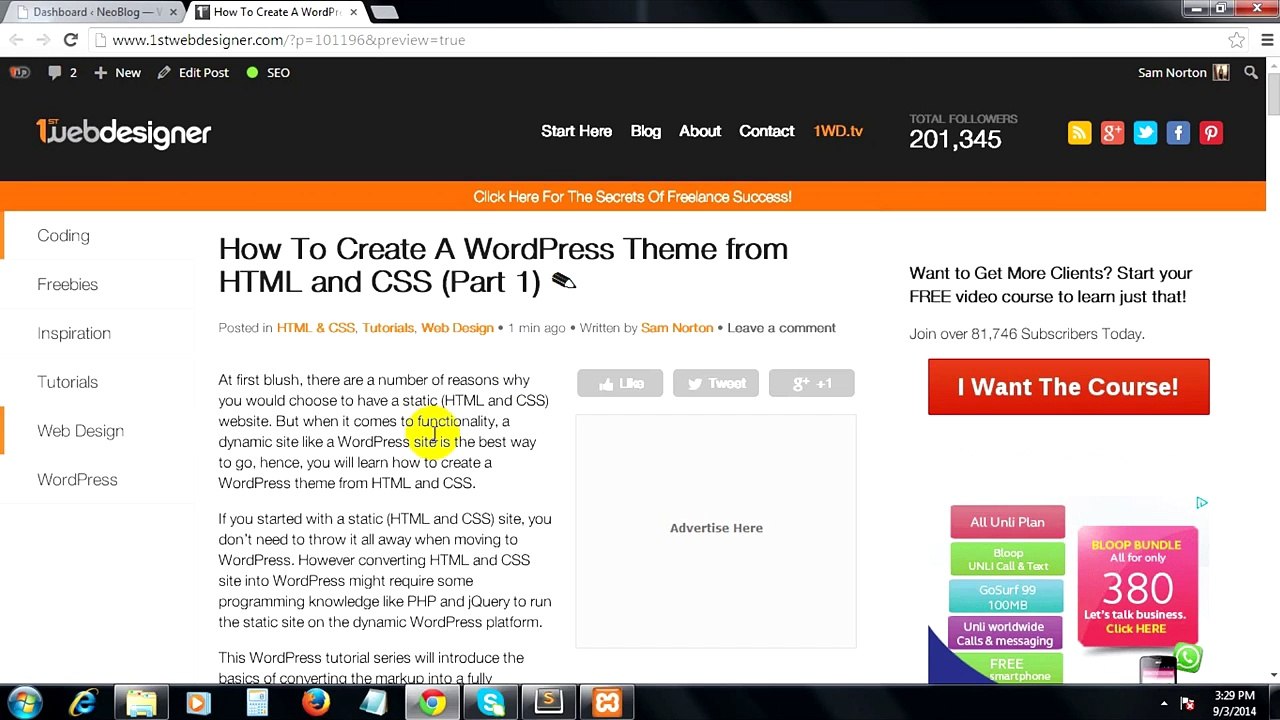Open the Blog menu item
1280x720 pixels.
645,131
